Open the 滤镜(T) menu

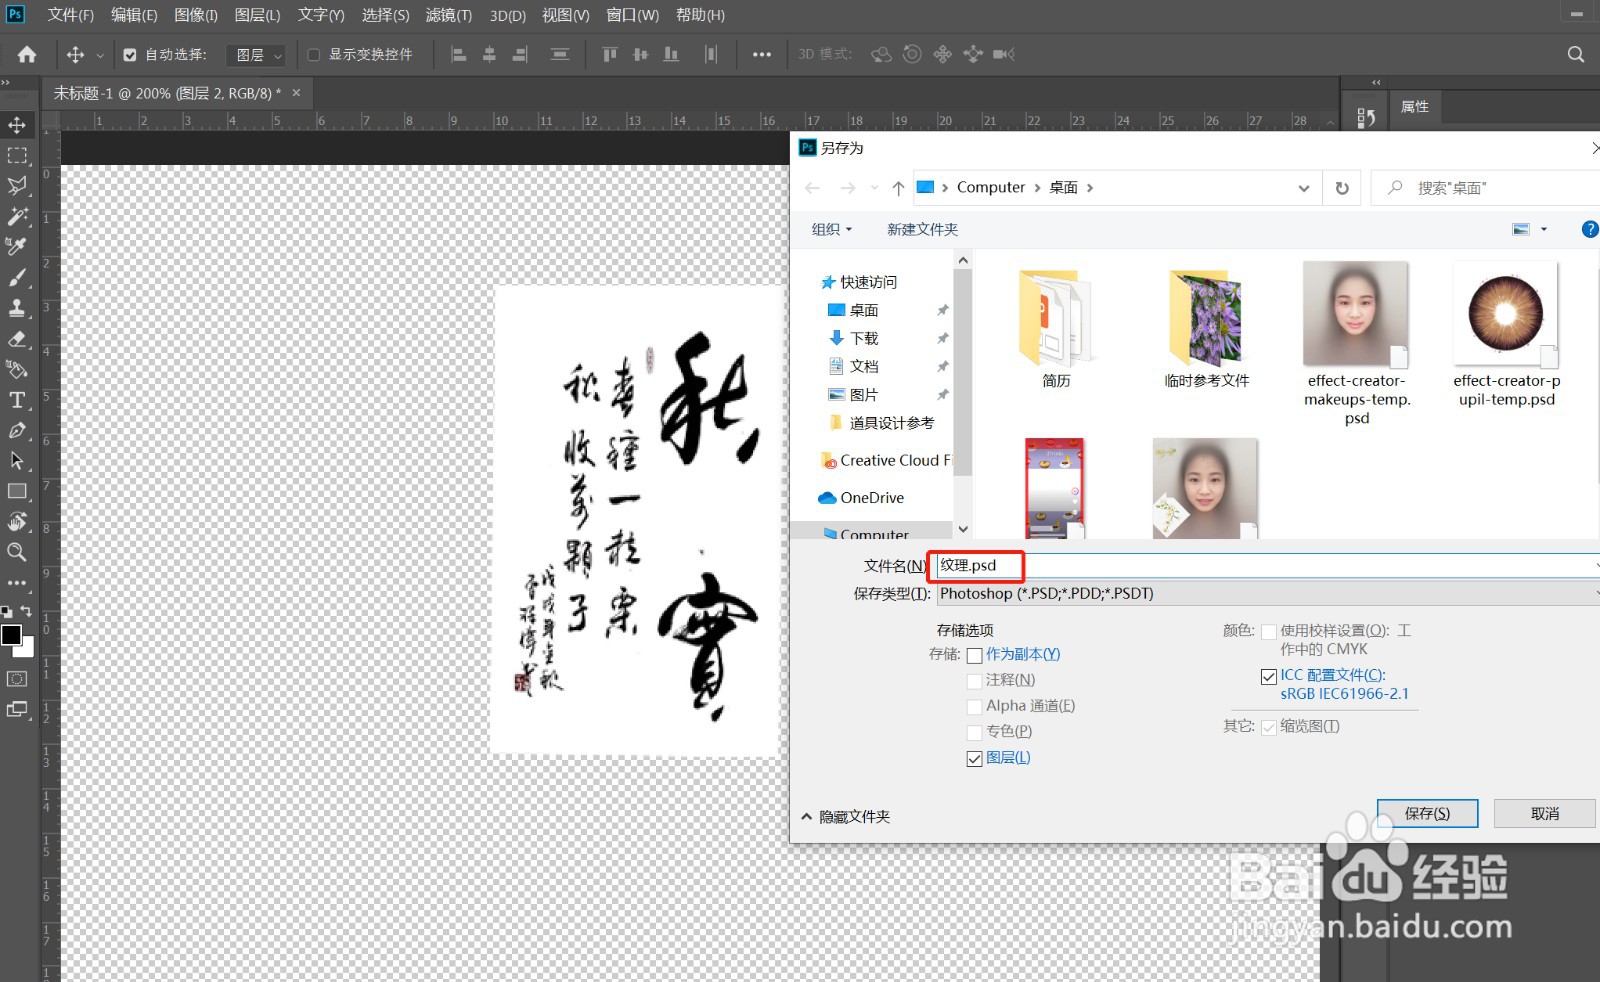pyautogui.click(x=449, y=15)
